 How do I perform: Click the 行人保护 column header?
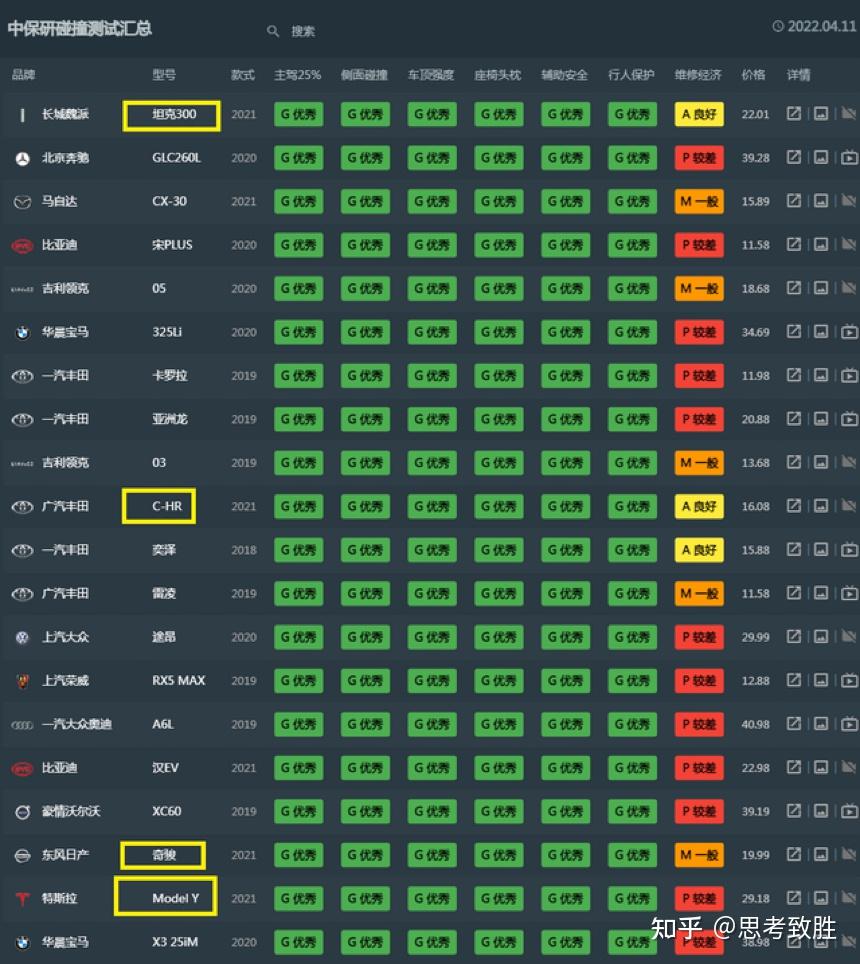point(631,75)
